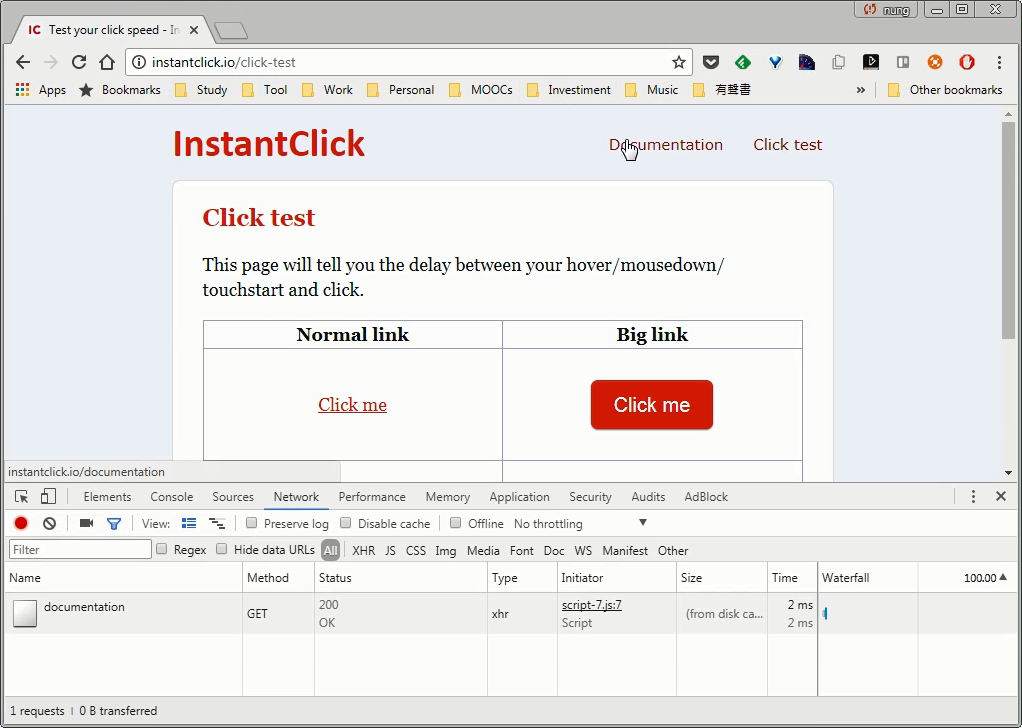Screen dimensions: 1022x728
Task: Bookmark this page with the star icon
Action: coord(679,62)
